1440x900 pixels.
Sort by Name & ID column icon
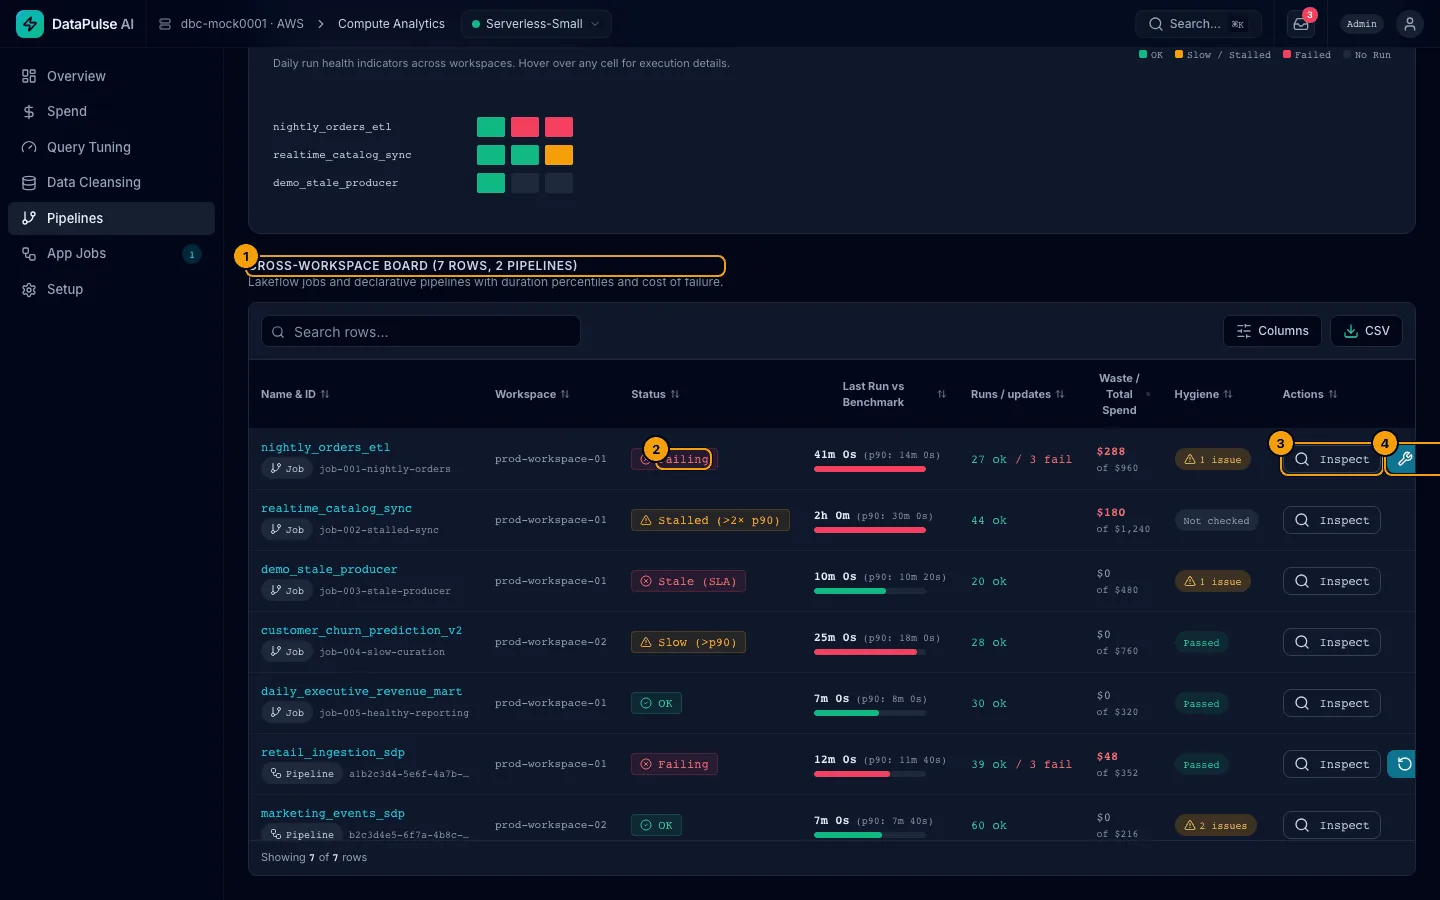tap(325, 394)
